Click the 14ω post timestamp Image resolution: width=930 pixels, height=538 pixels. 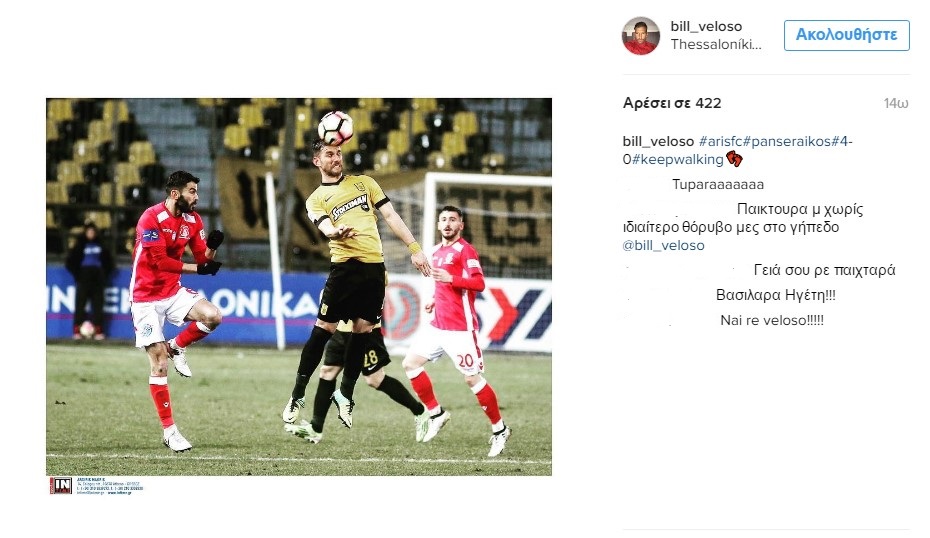point(896,103)
